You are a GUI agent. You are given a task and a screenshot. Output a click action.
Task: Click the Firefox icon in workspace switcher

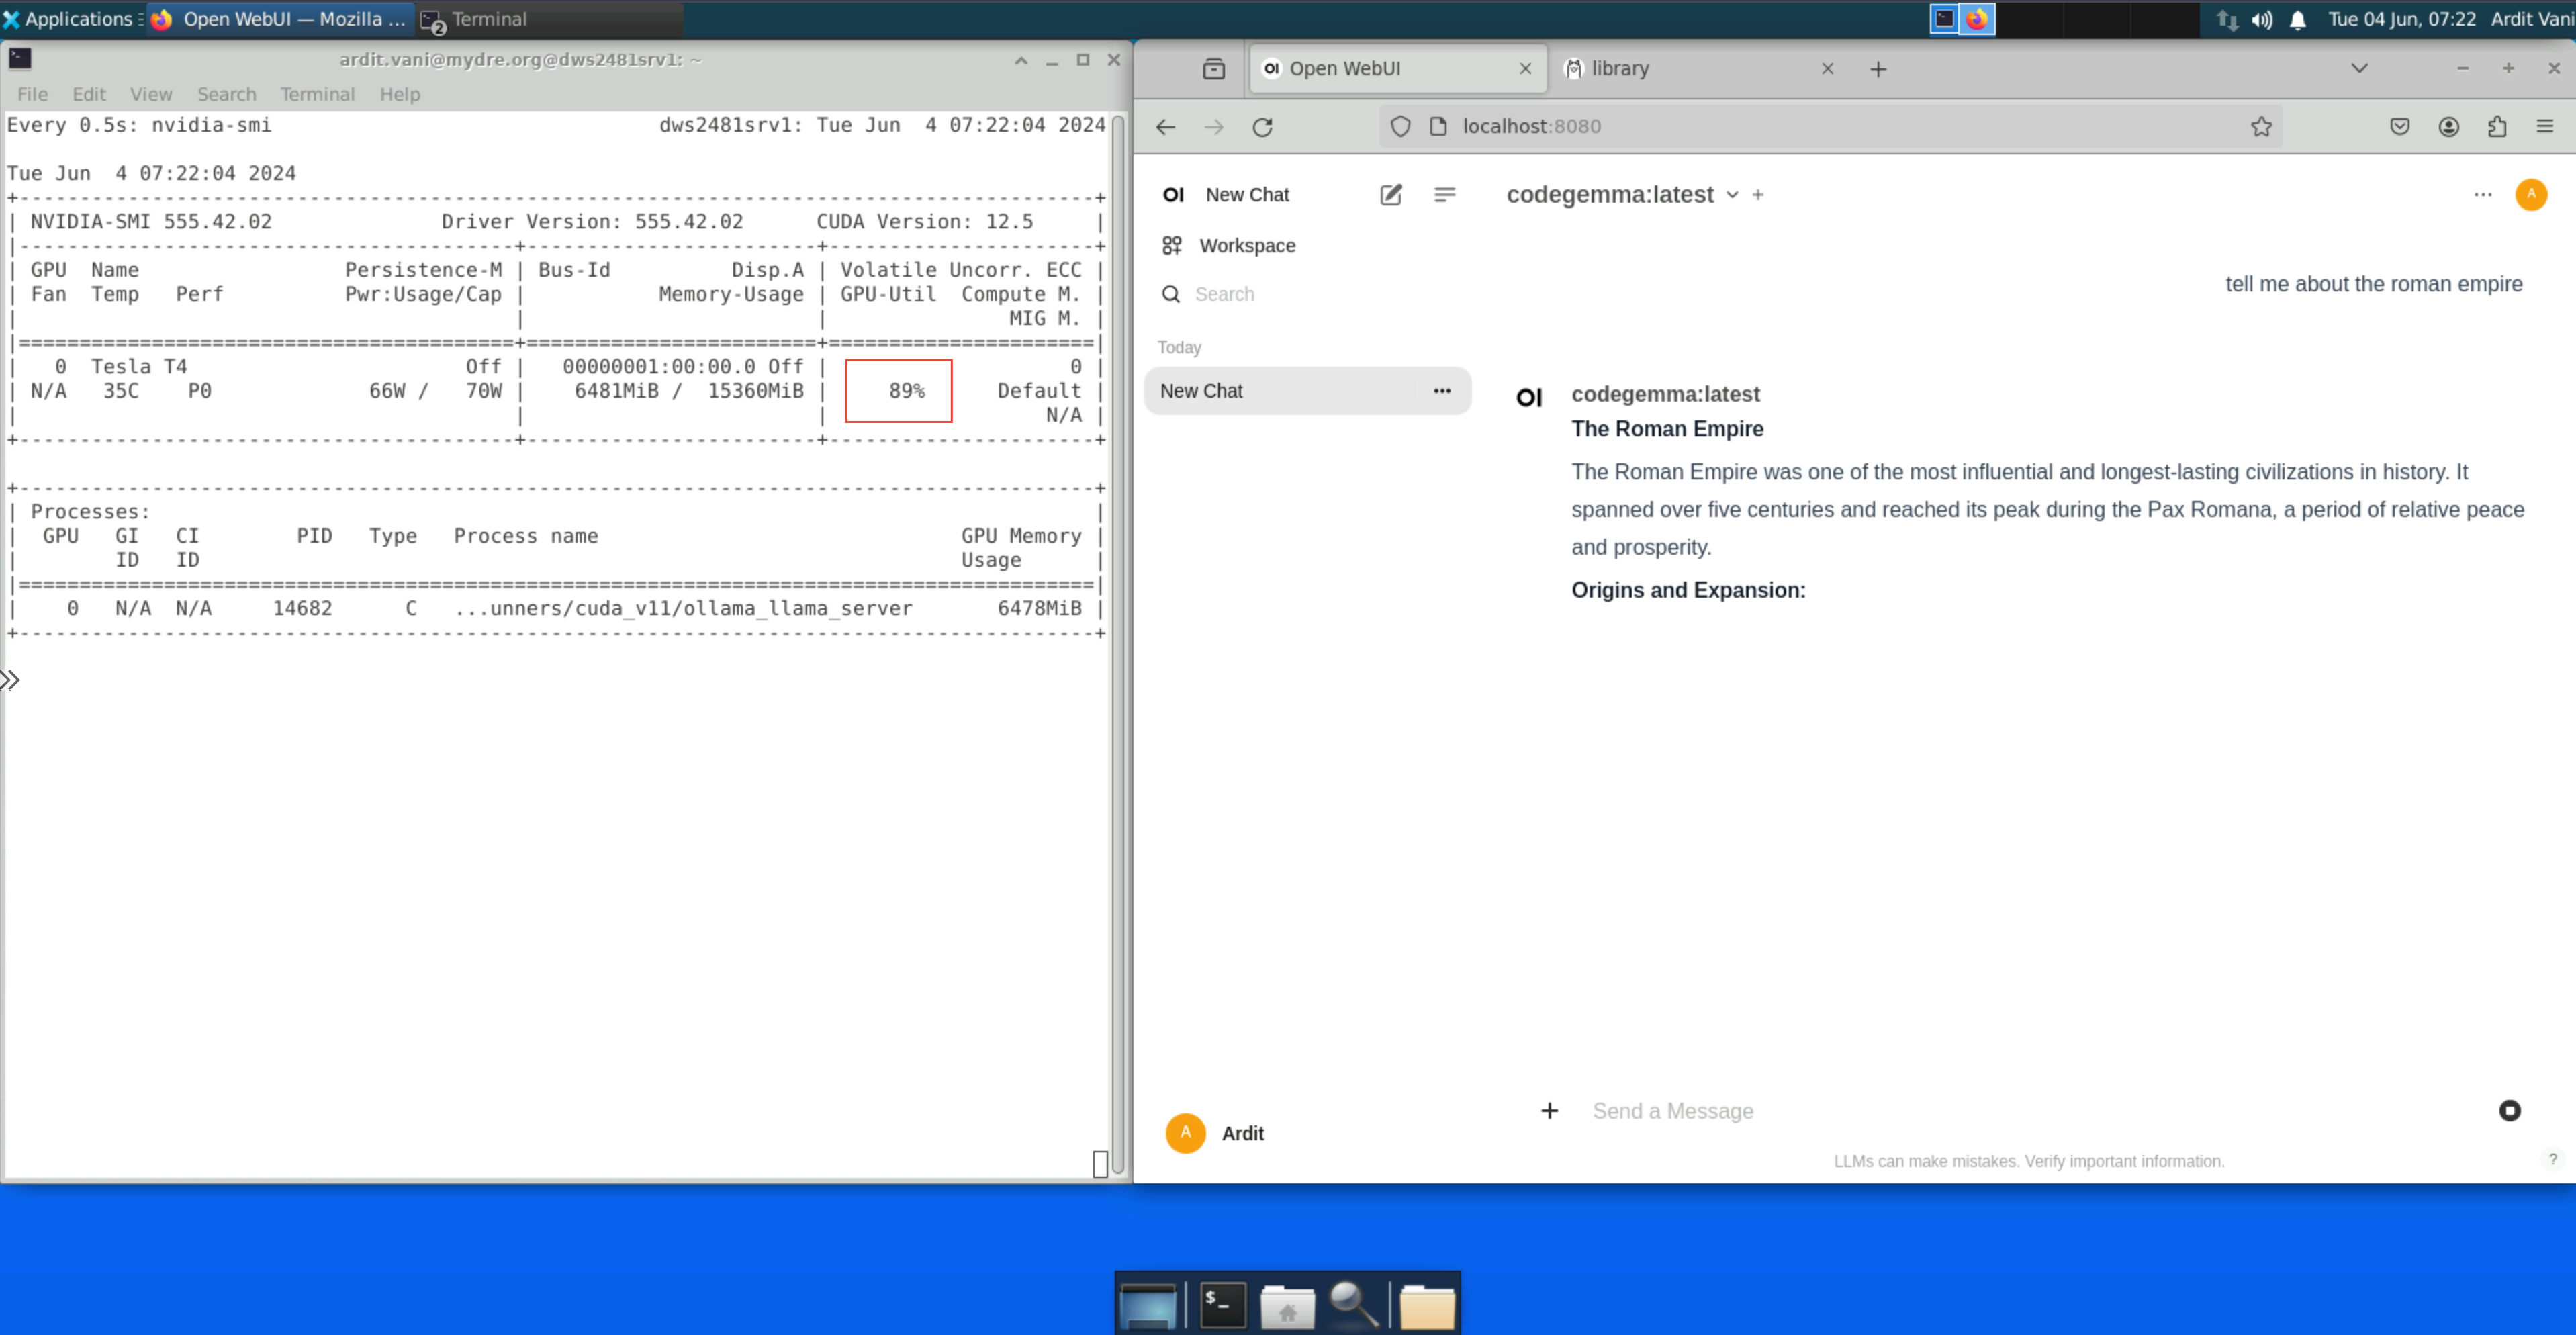pyautogui.click(x=1976, y=18)
